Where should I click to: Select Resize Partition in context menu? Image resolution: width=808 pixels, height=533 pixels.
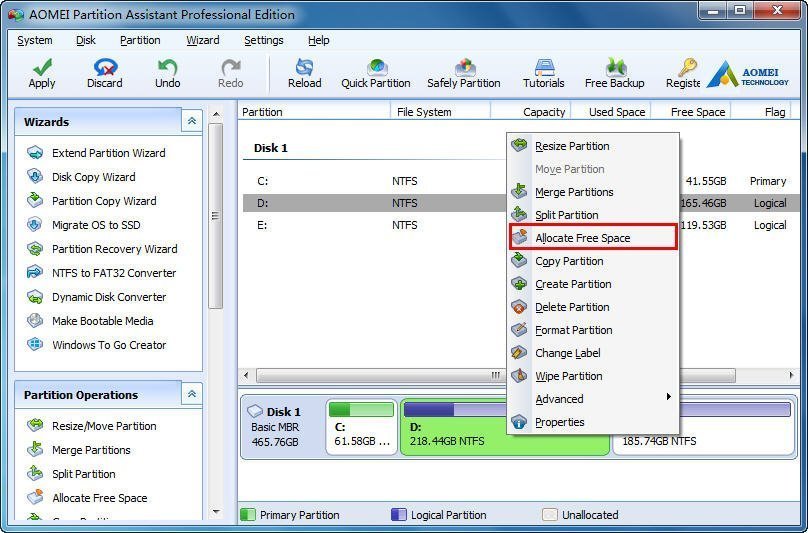[x=593, y=146]
